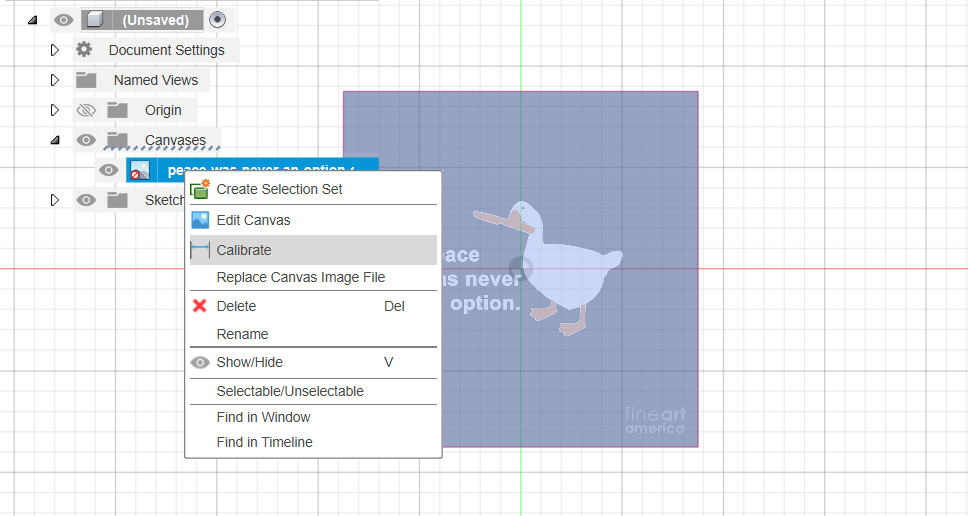The image size is (968, 516).
Task: Toggle visibility eye of the (Unsaved) component
Action: click(x=63, y=20)
